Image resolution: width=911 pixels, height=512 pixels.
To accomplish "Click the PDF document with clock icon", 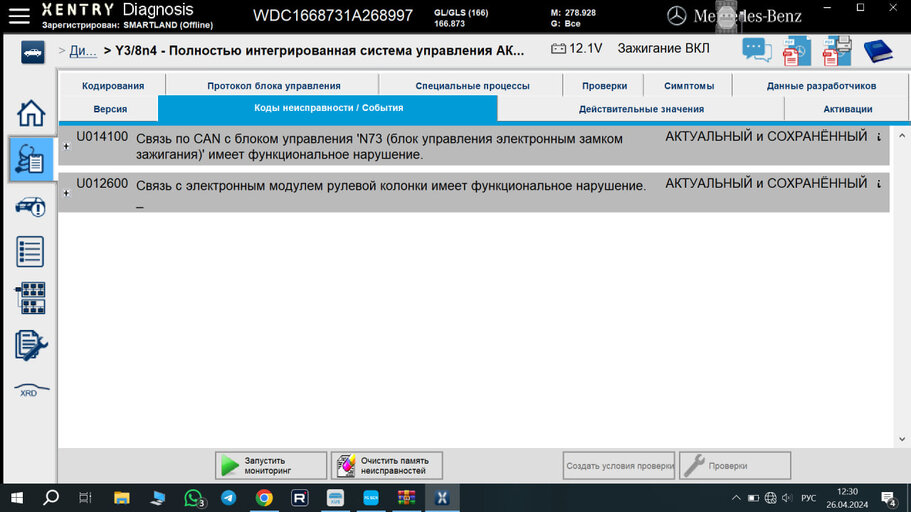I will click(797, 51).
